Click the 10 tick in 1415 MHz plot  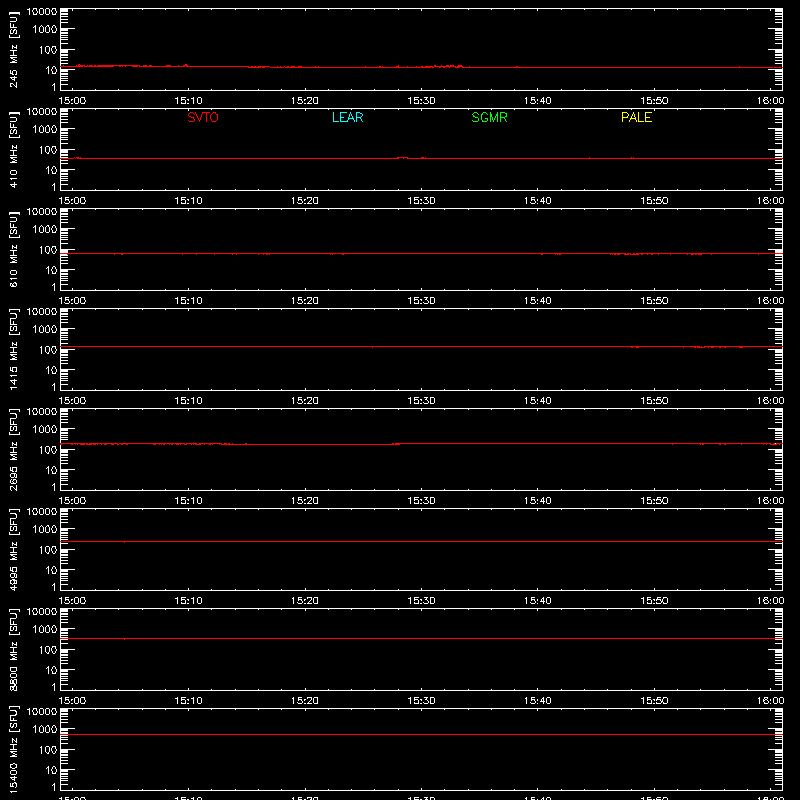(x=51, y=370)
